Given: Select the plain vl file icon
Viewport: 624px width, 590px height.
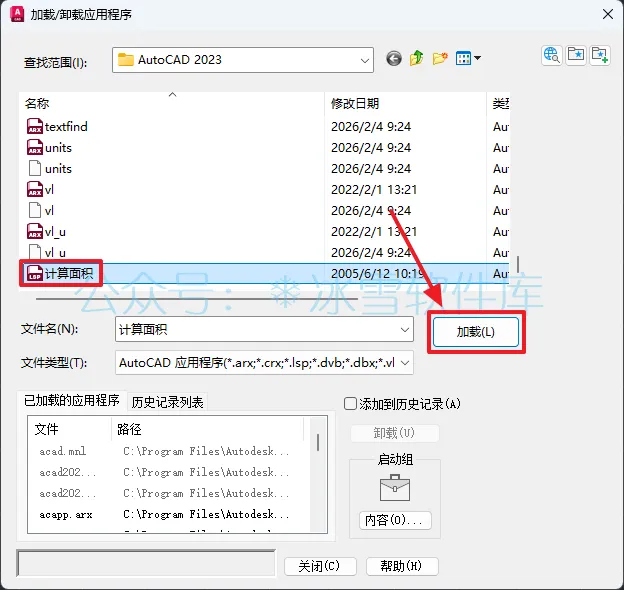Looking at the screenshot, I should (x=35, y=210).
